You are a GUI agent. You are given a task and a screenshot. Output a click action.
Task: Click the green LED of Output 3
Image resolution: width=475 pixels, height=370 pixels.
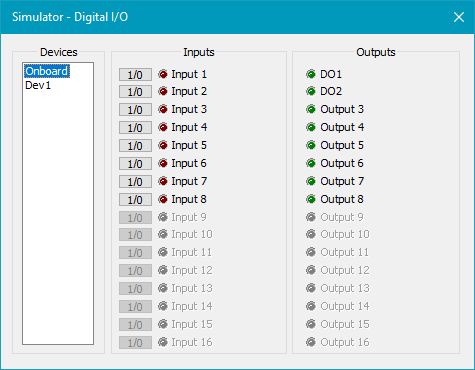coord(311,109)
